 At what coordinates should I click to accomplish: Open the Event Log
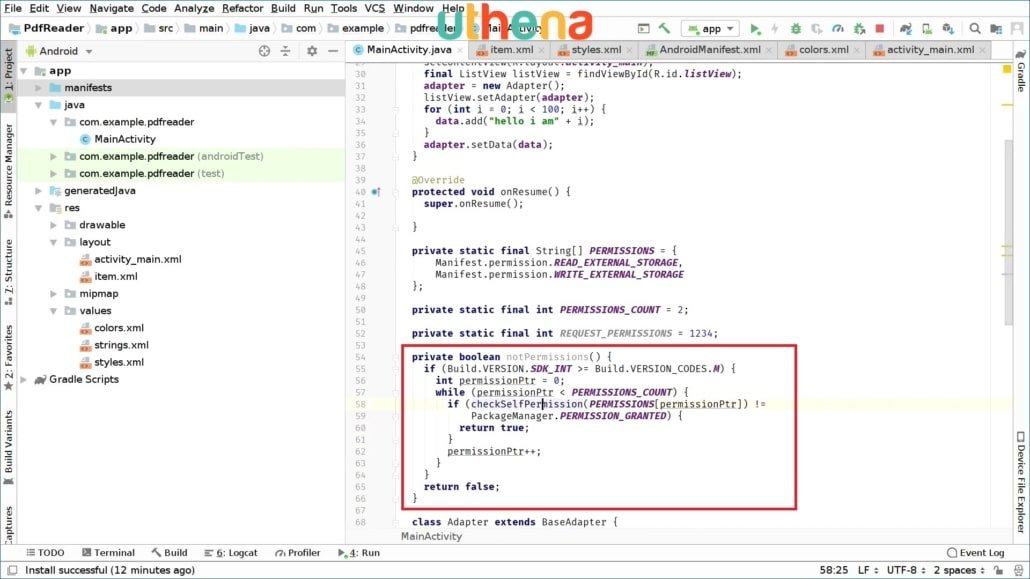coord(975,553)
